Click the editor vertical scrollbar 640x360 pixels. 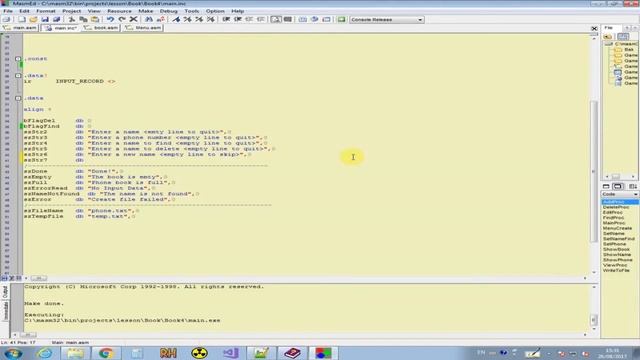[x=594, y=155]
